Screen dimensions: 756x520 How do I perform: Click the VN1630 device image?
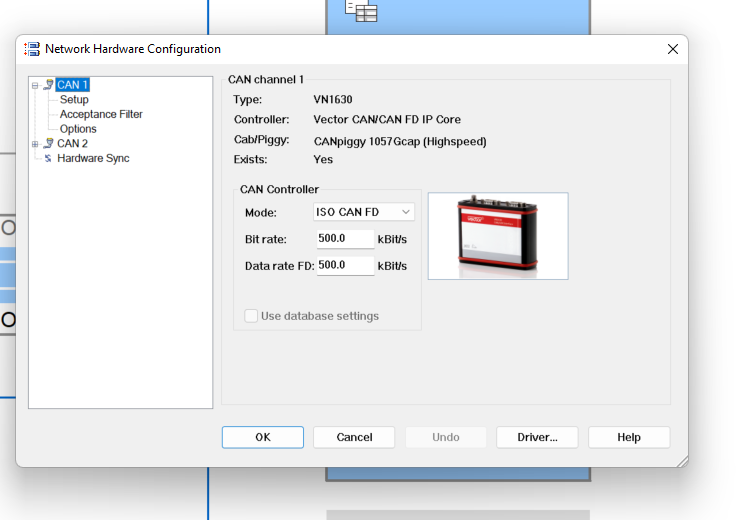pos(498,236)
